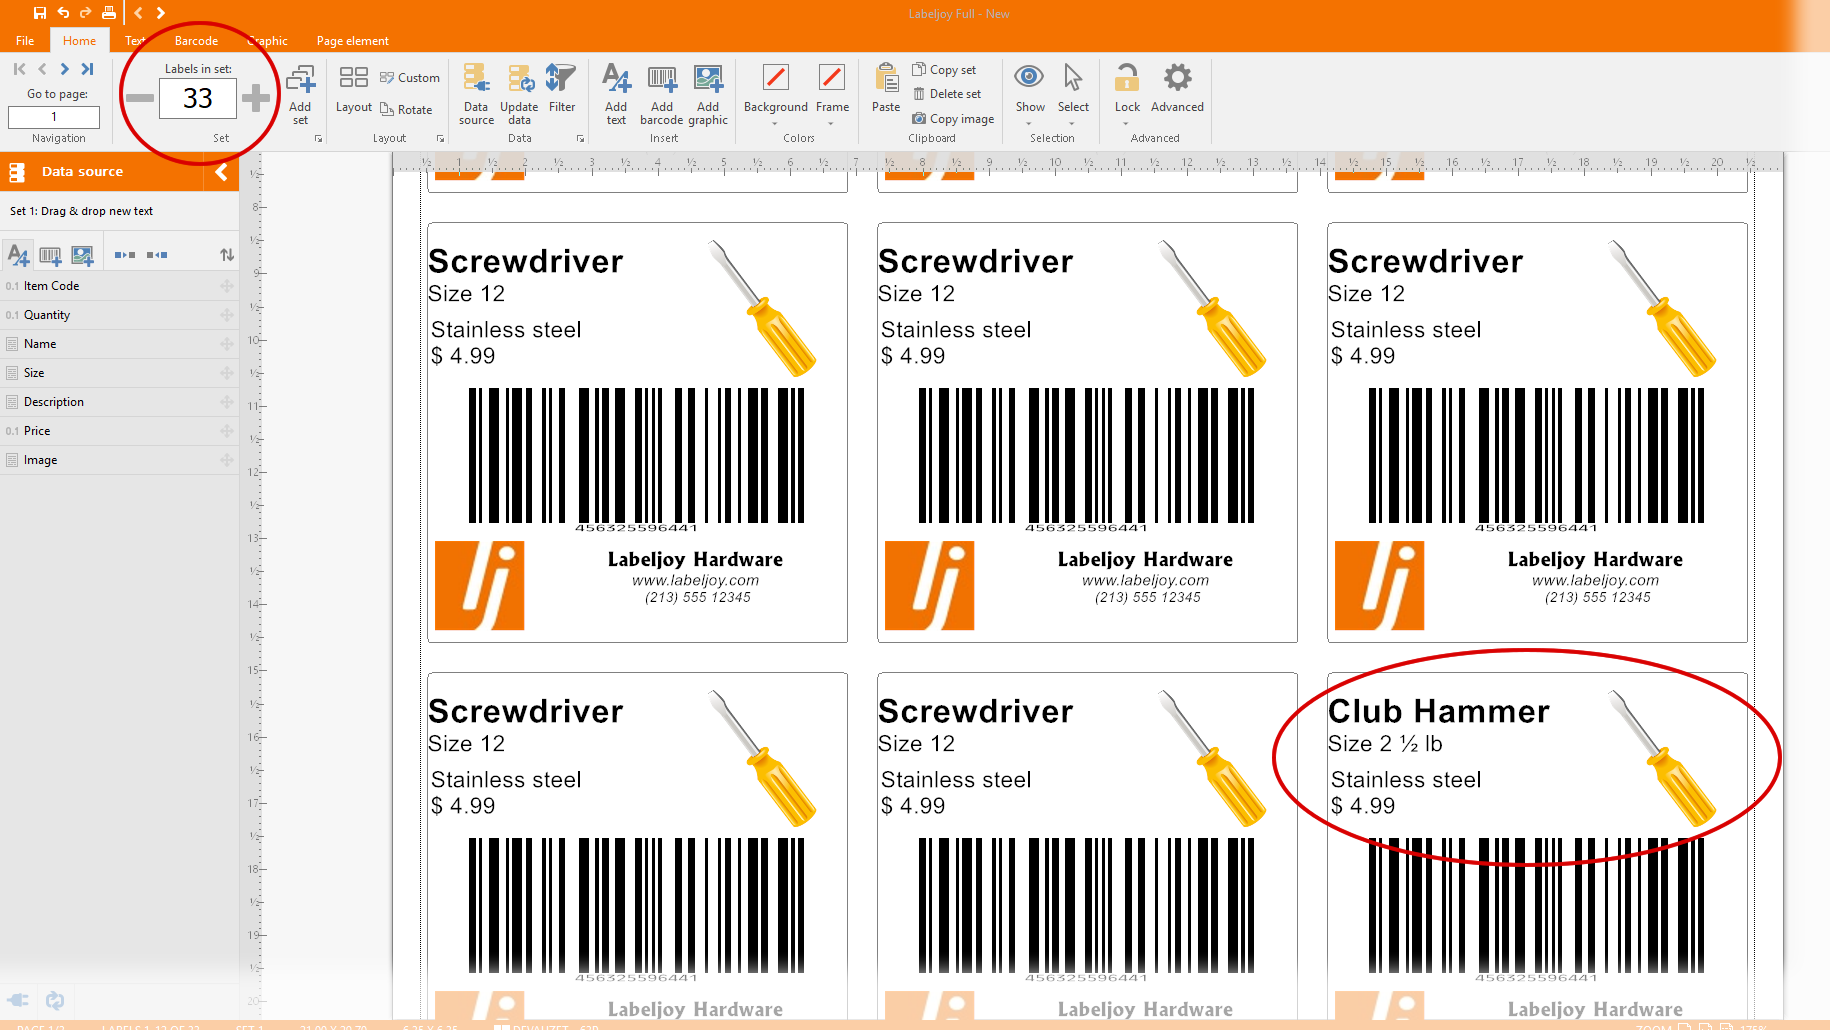
Task: Click Delete set
Action: [x=947, y=94]
